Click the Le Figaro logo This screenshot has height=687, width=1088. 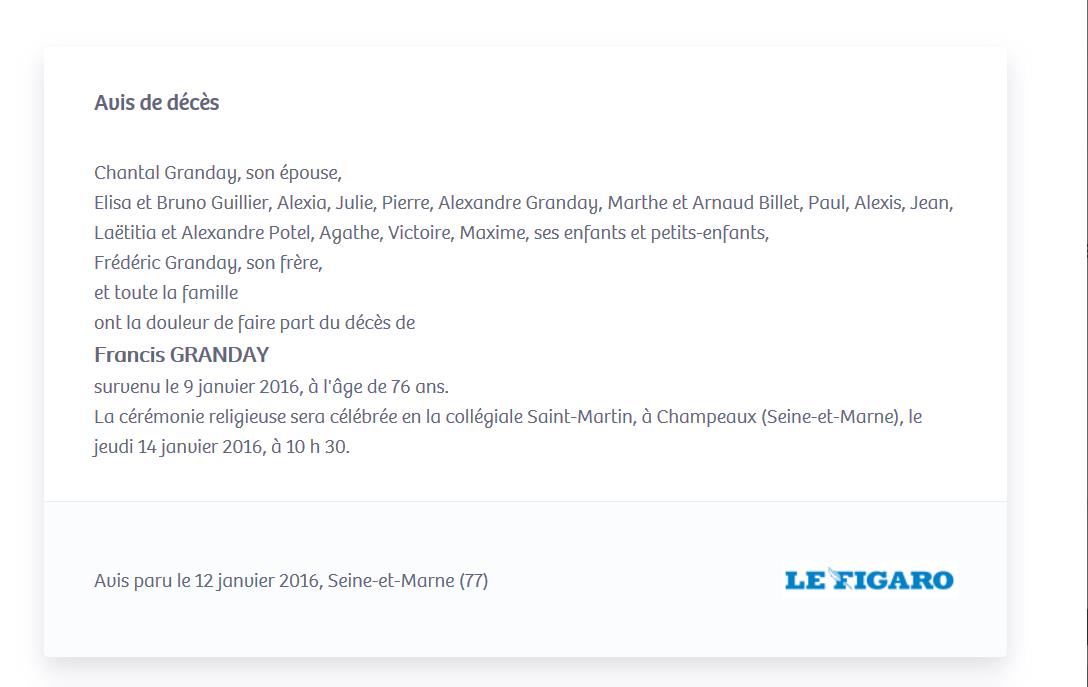869,579
